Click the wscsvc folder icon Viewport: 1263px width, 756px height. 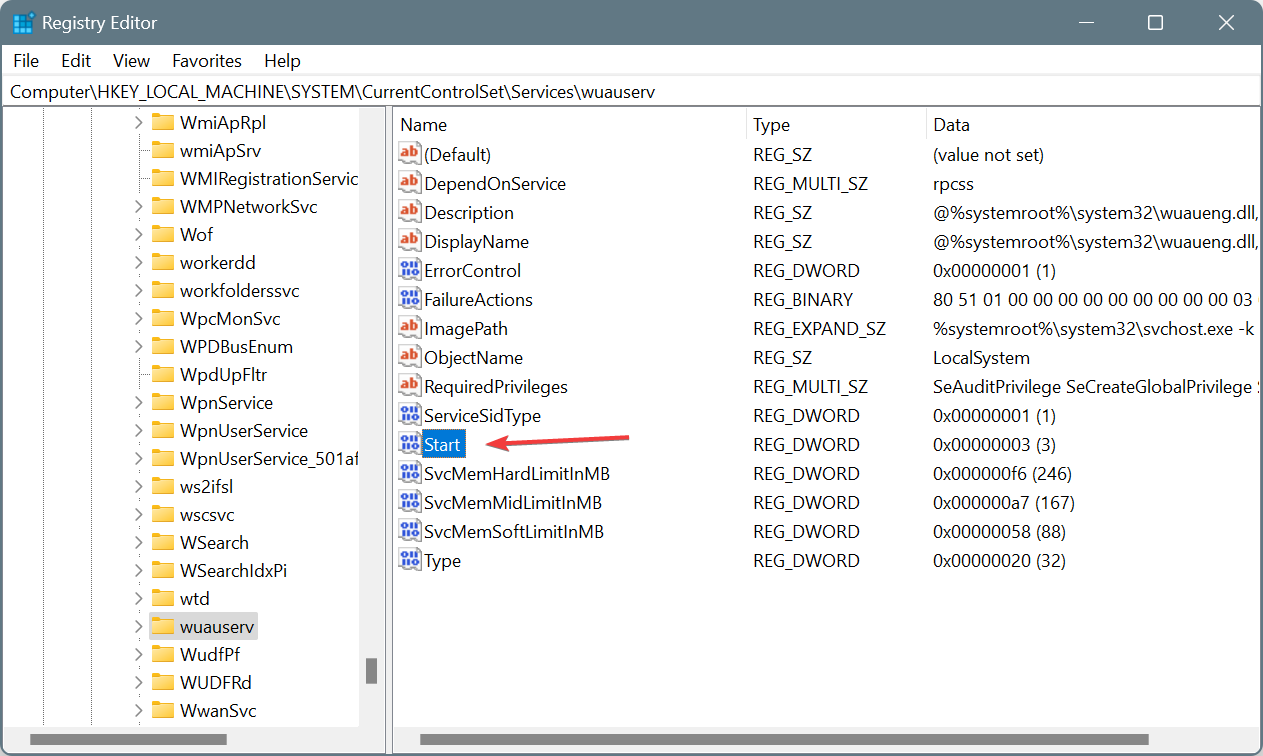162,515
